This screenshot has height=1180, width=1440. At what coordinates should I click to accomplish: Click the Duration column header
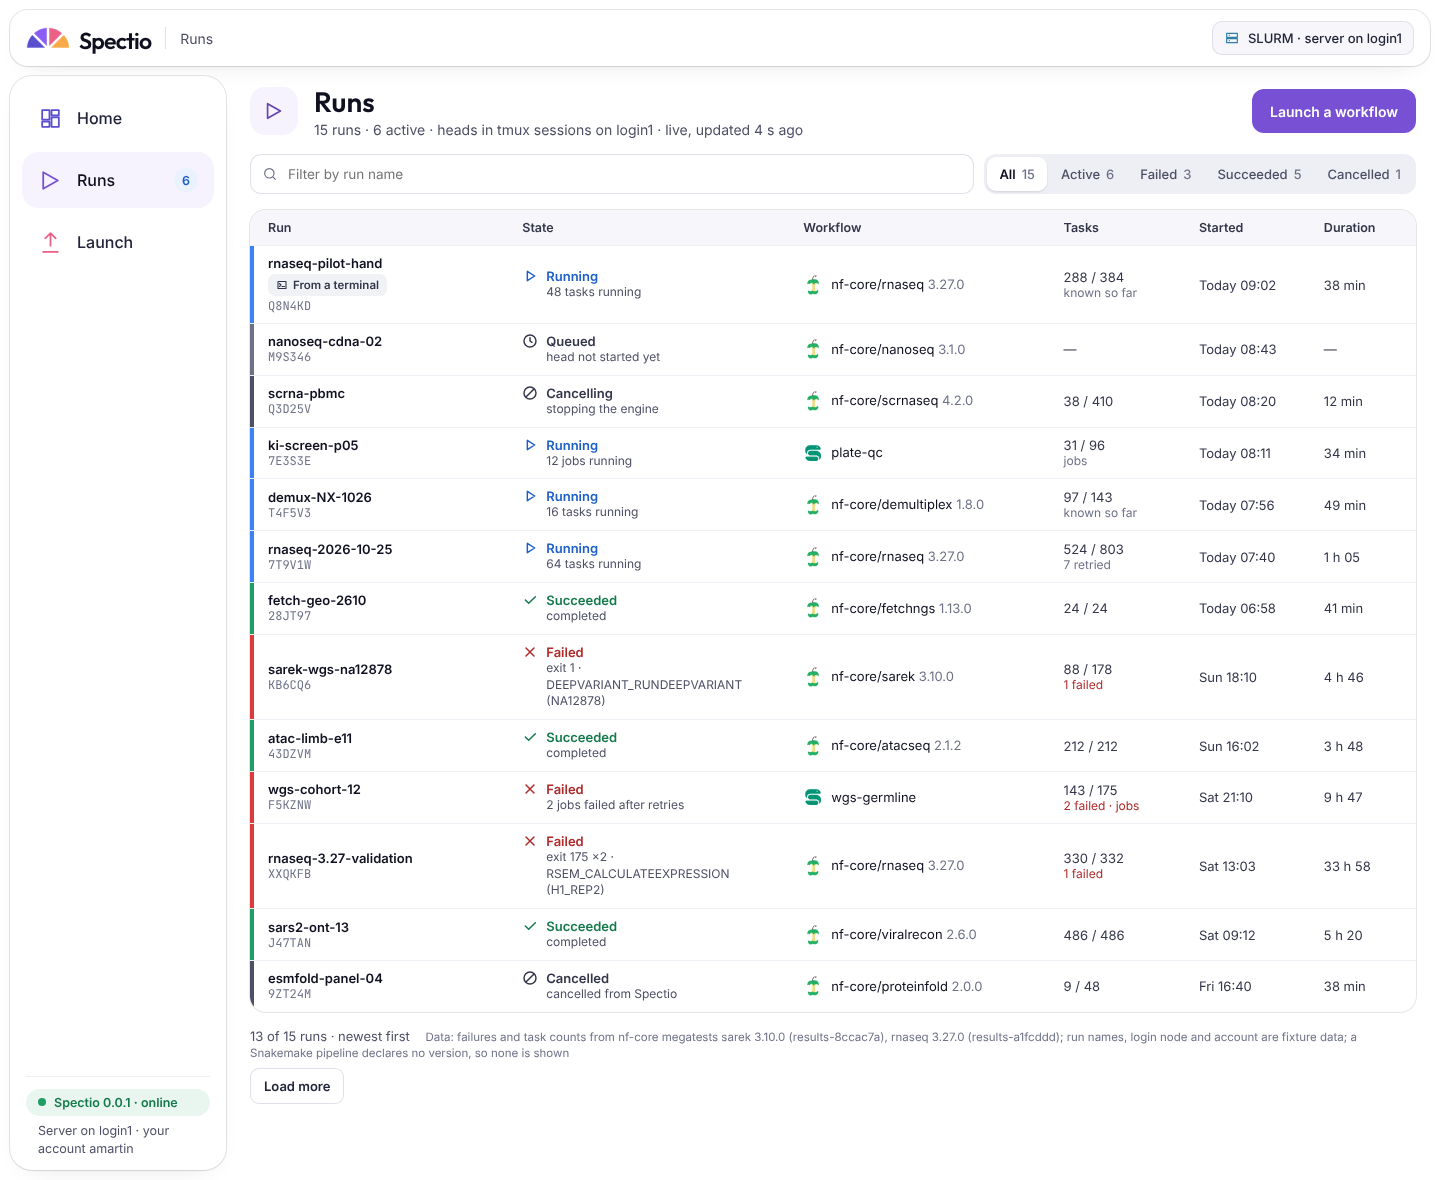[1349, 228]
